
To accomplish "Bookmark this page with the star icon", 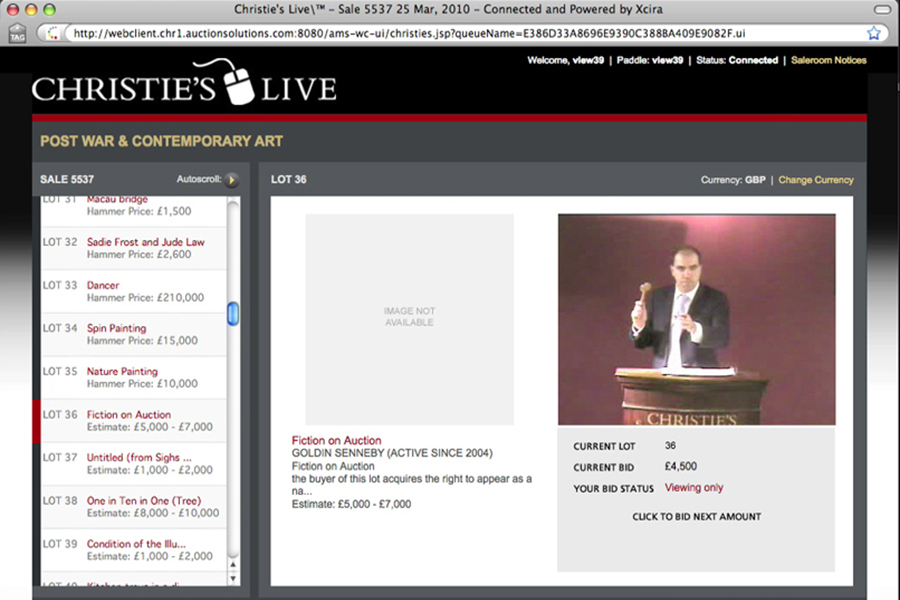I will coord(874,33).
